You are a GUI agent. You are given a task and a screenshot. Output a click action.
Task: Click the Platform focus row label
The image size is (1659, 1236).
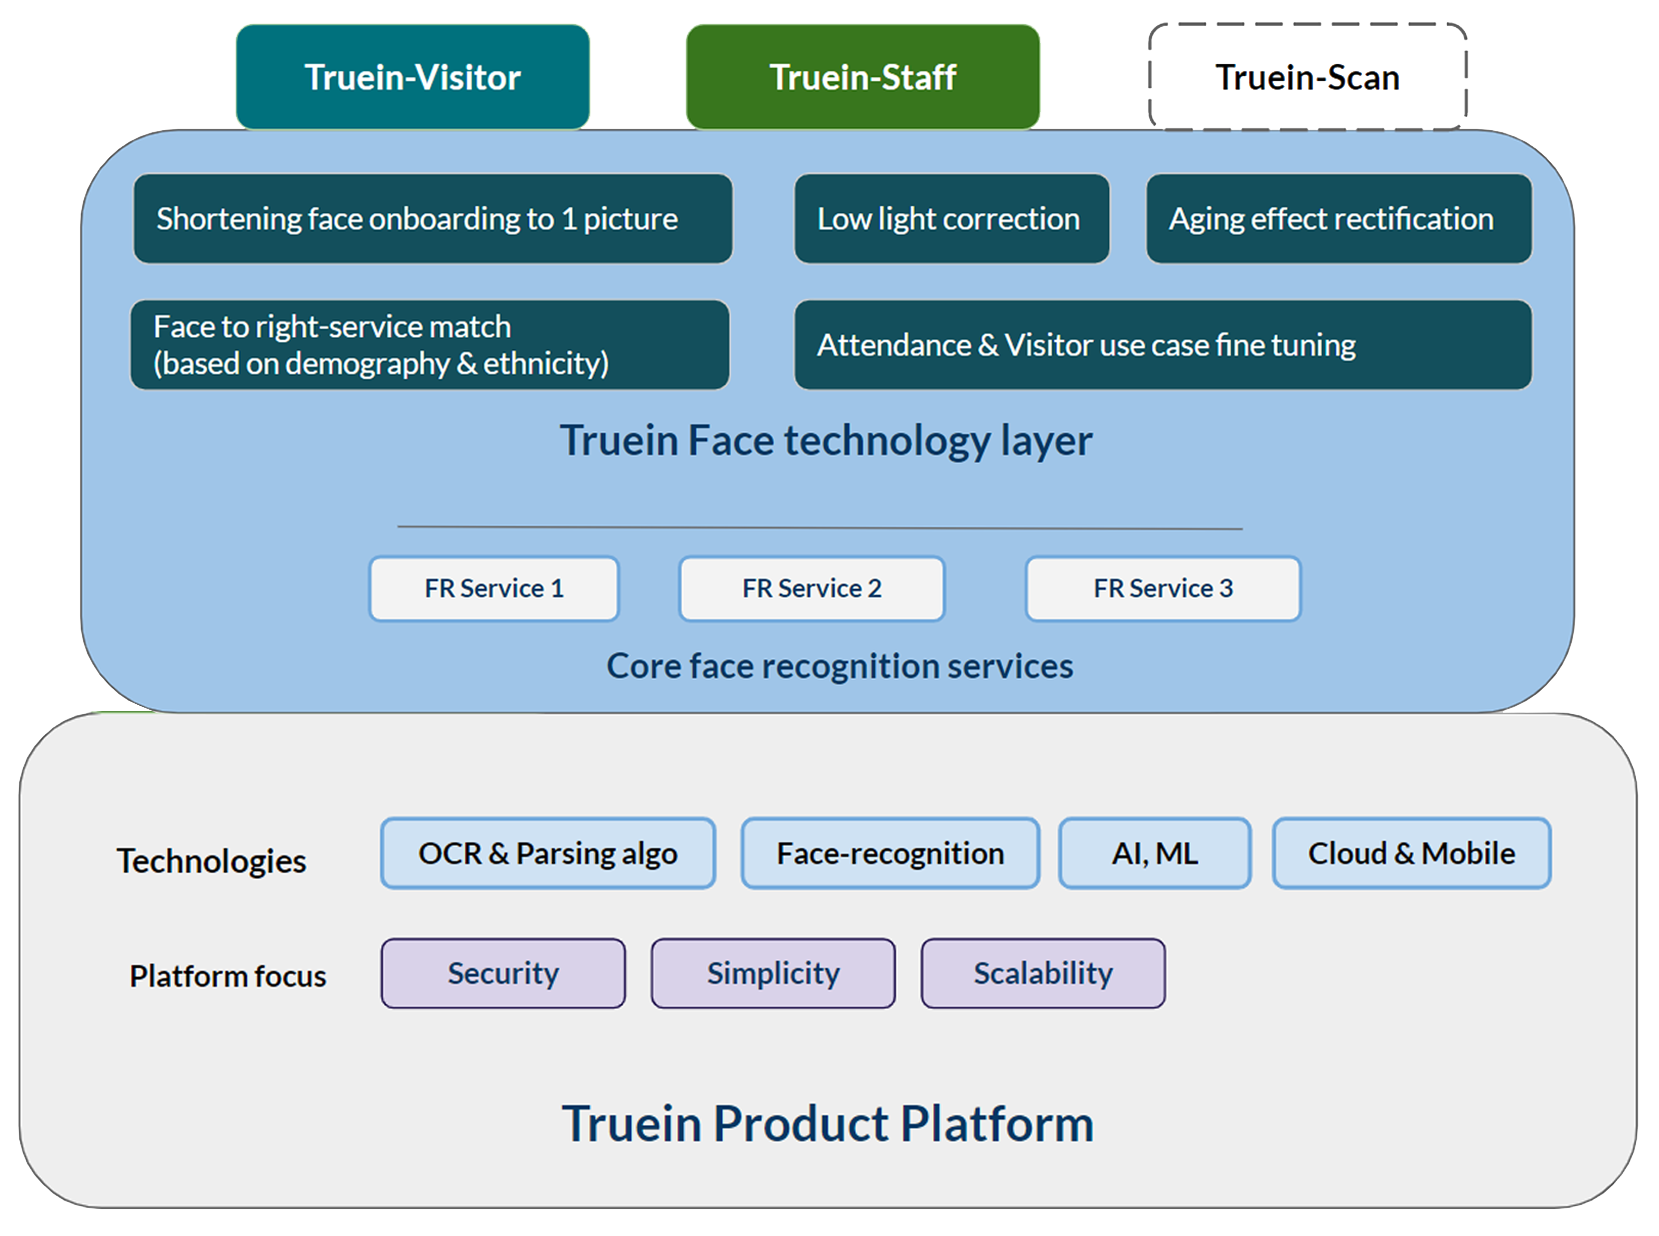(x=228, y=976)
